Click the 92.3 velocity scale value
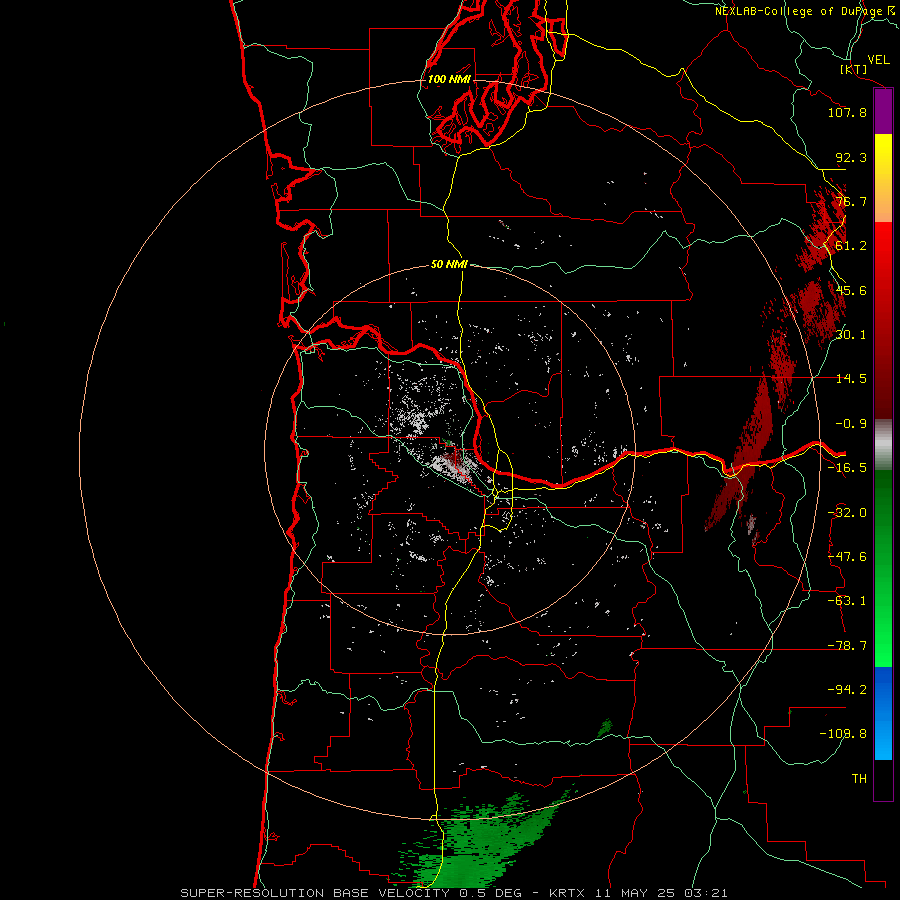The height and width of the screenshot is (900, 900). 851,157
